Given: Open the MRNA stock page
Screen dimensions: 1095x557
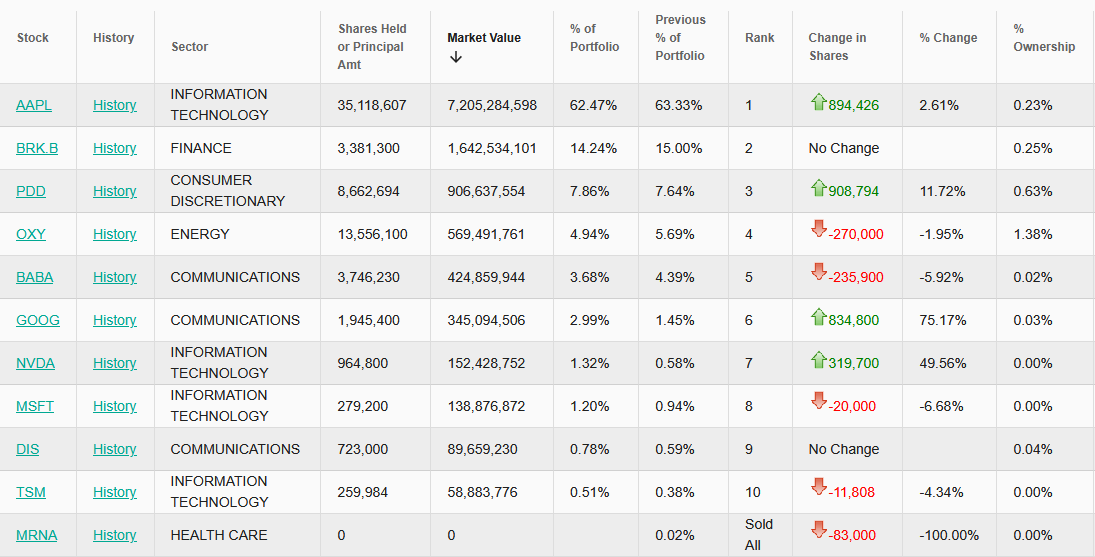Looking at the screenshot, I should pyautogui.click(x=36, y=535).
